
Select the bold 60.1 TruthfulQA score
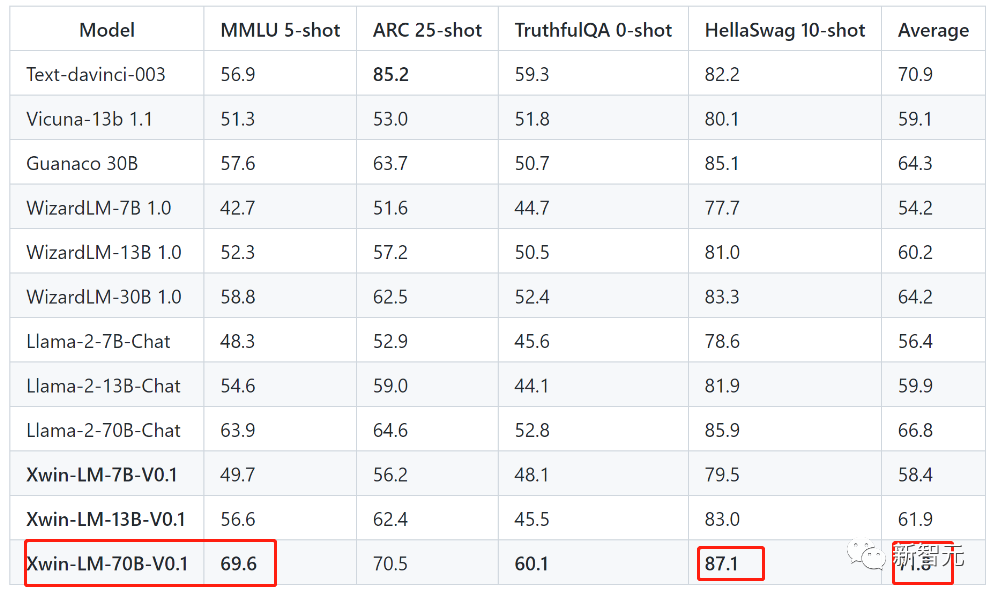coord(532,563)
